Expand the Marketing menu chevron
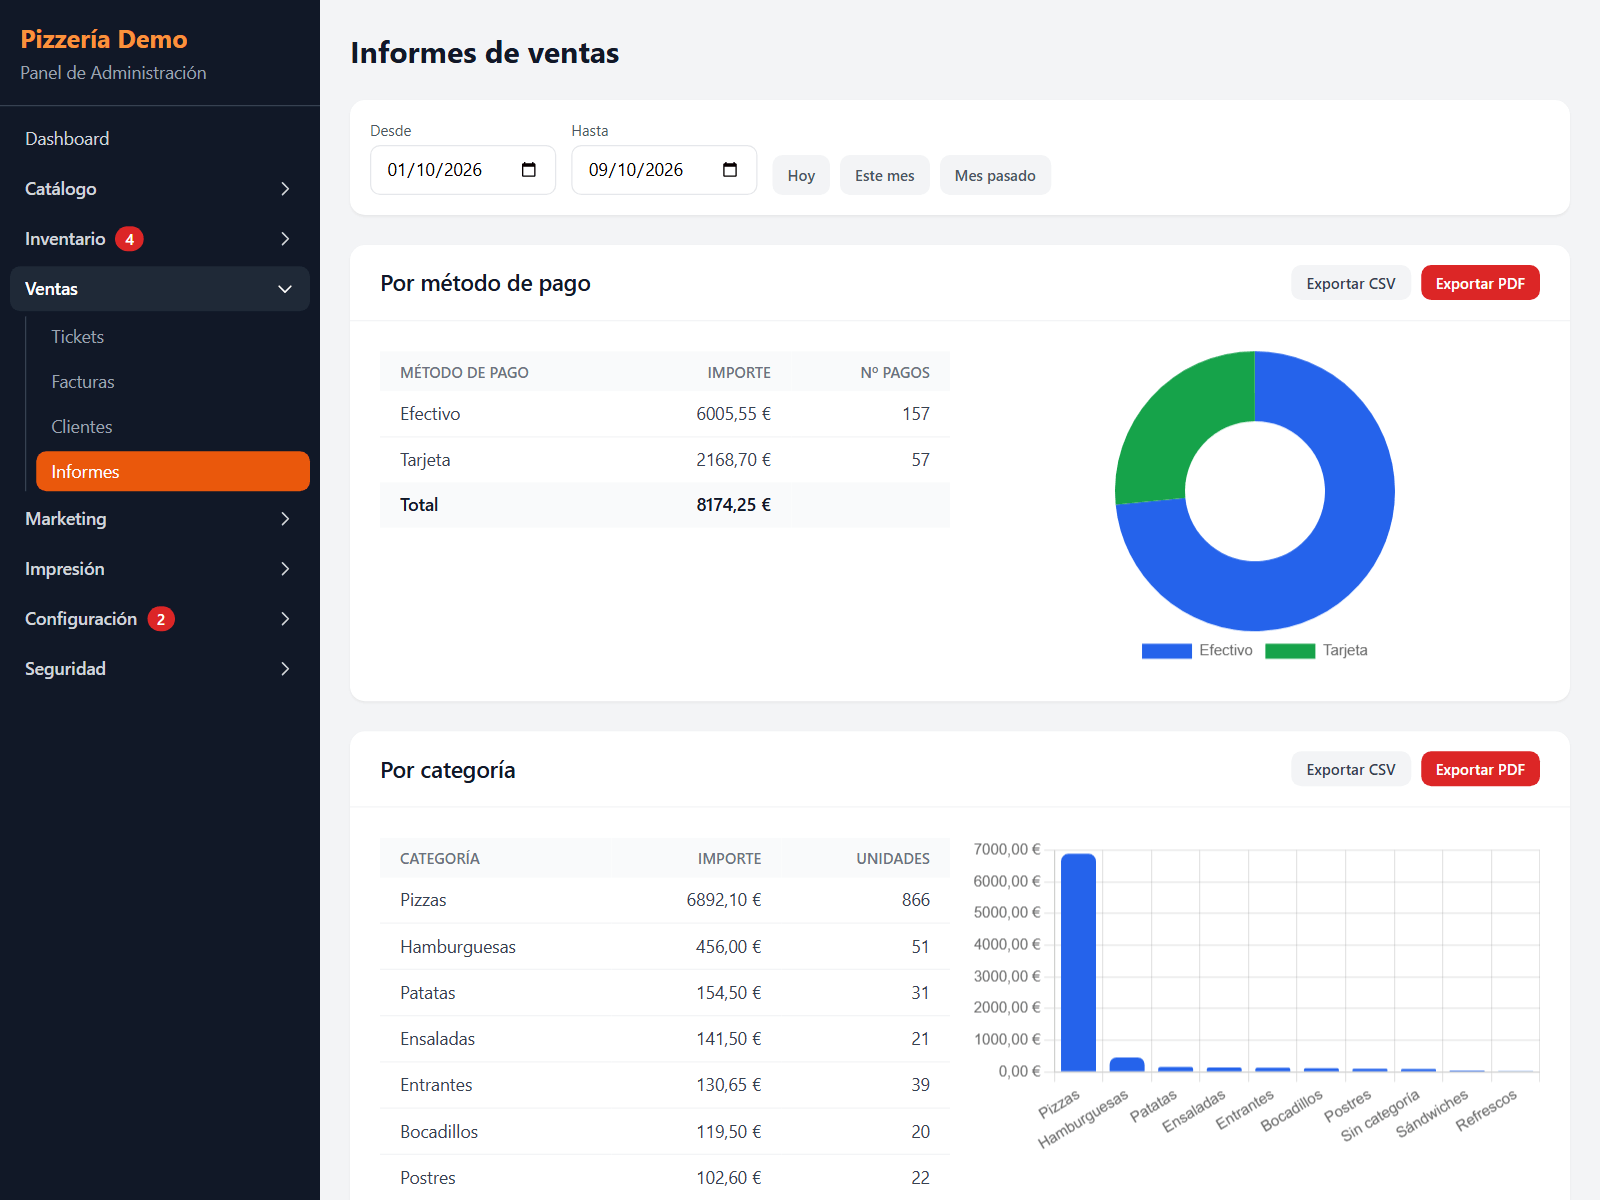Screen dimensions: 1600x1200 point(285,519)
